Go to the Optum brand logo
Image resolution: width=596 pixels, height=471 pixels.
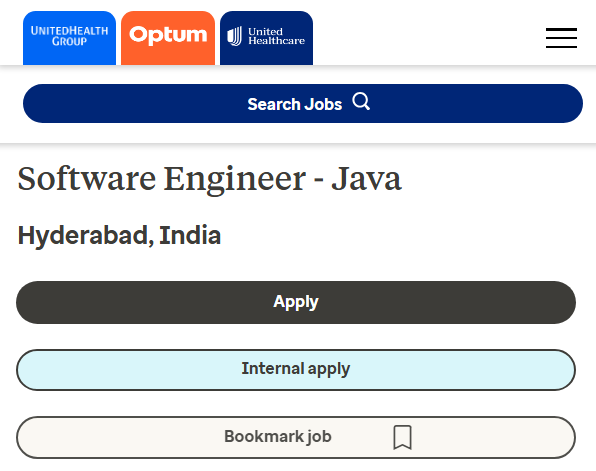click(168, 38)
